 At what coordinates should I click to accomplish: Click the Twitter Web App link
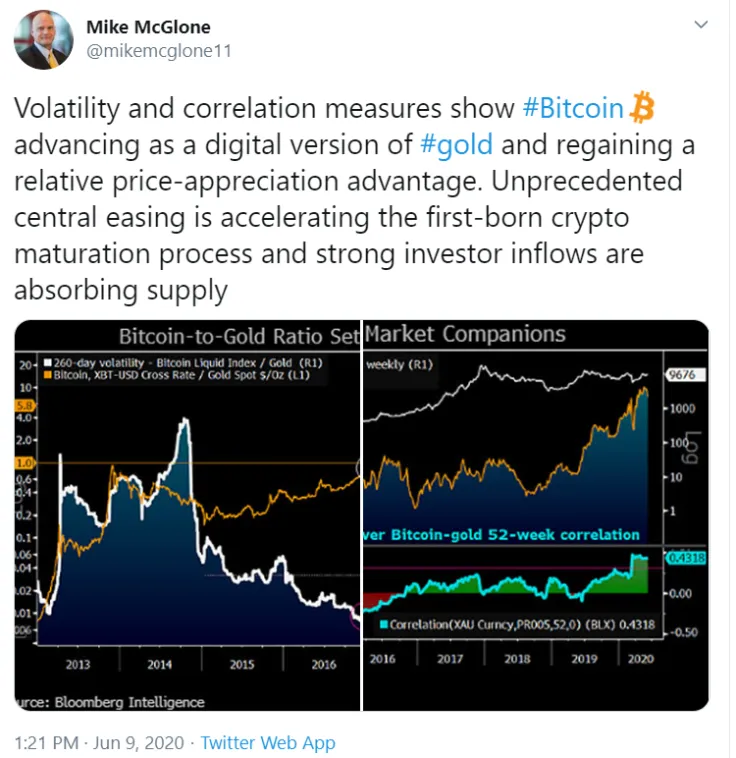point(267,743)
